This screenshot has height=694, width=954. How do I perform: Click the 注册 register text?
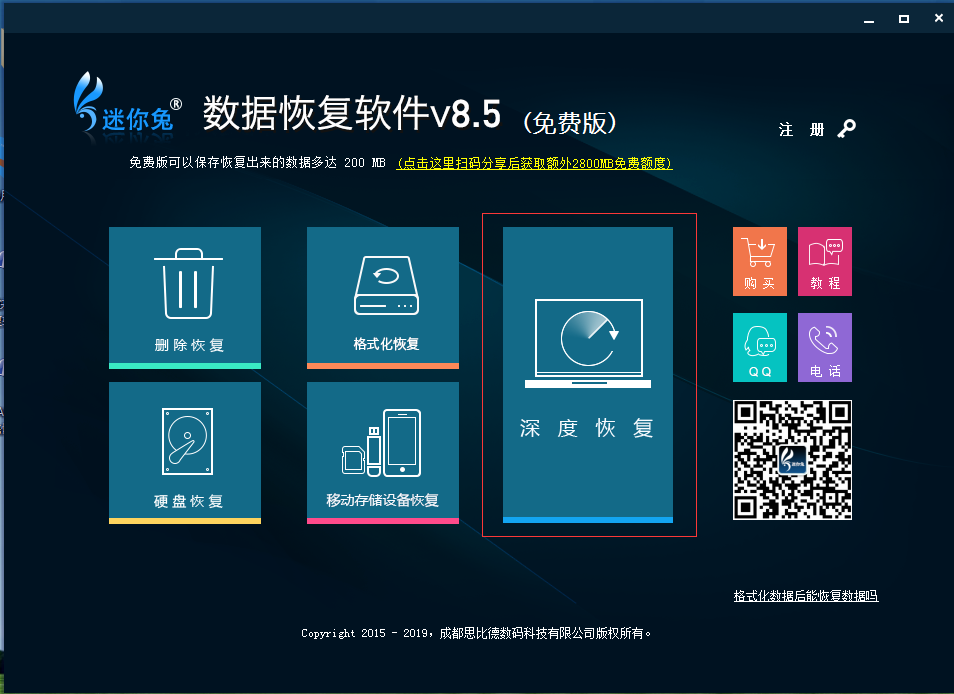(x=801, y=130)
